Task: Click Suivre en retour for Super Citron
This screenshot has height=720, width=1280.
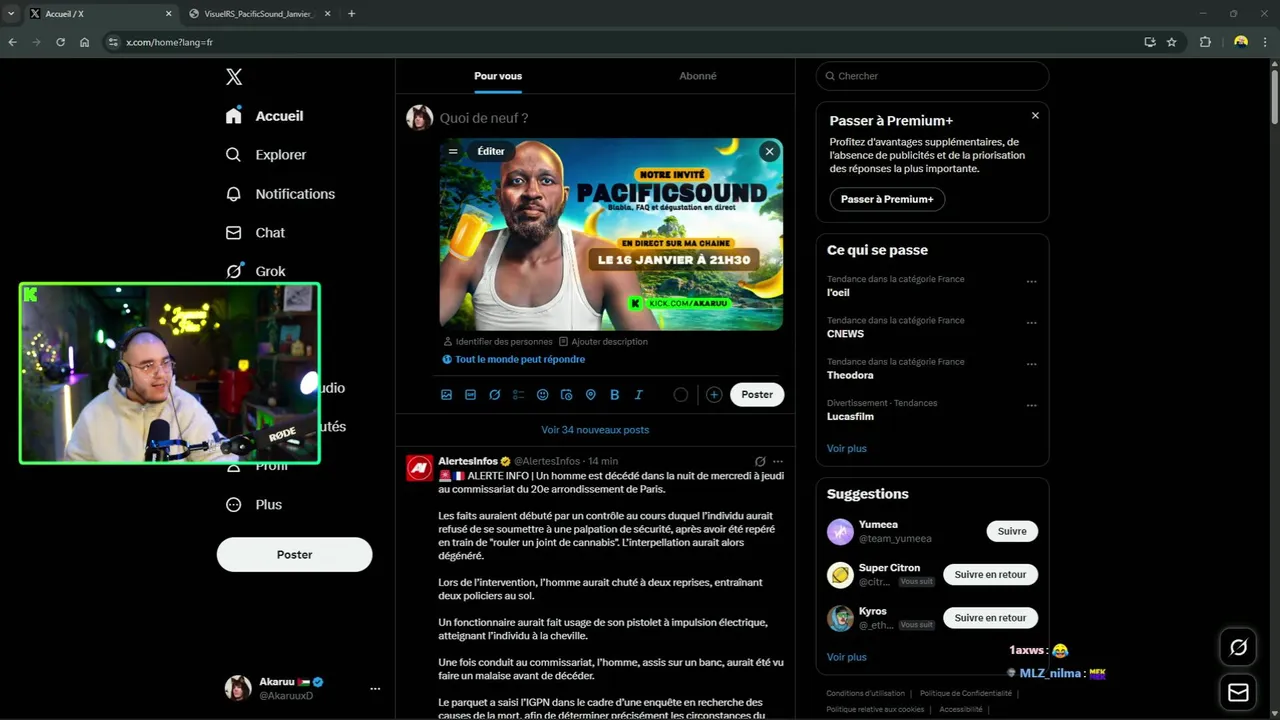Action: click(990, 574)
